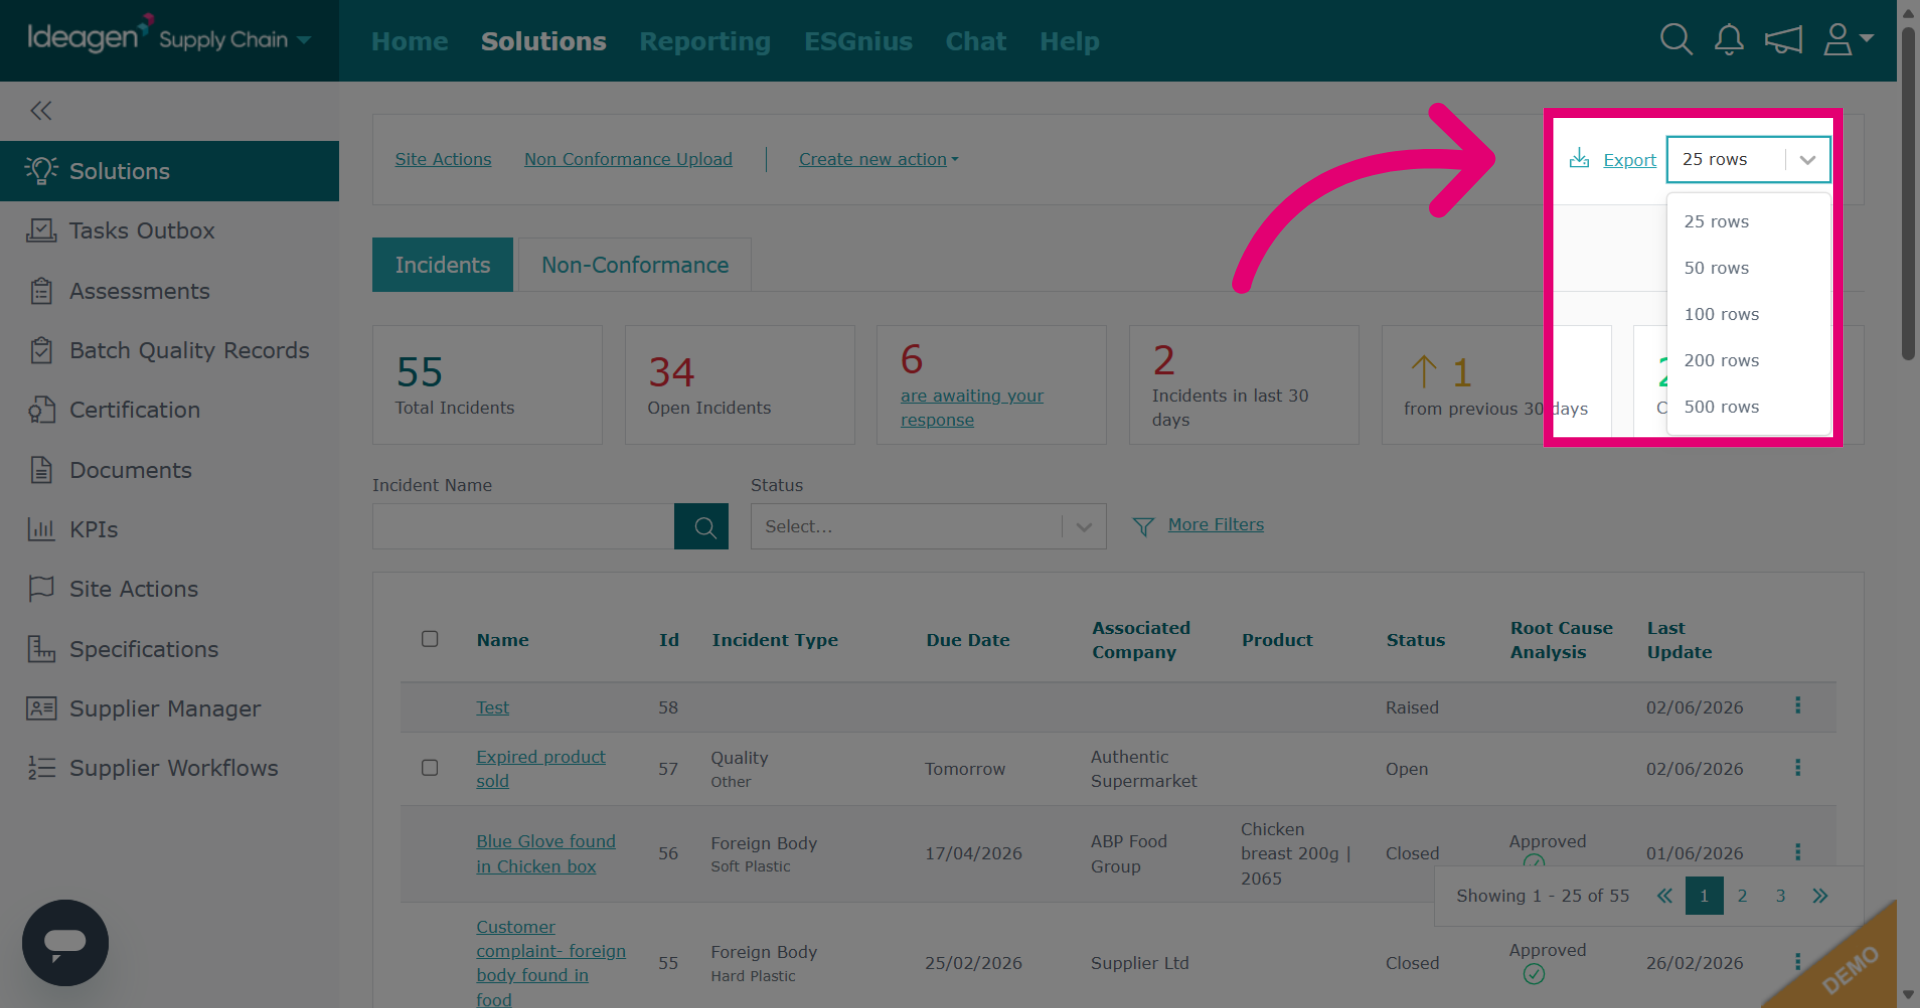The height and width of the screenshot is (1008, 1920).
Task: Click the Specifications sidebar icon
Action: pyautogui.click(x=41, y=649)
